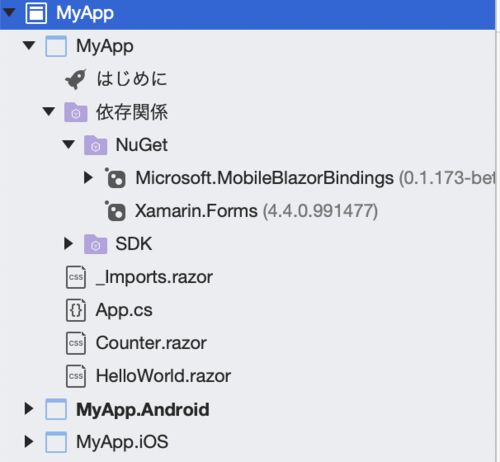Screen dimensions: 500x462
Task: Collapse the MyApp project disclosure triangle
Action: pos(29,45)
